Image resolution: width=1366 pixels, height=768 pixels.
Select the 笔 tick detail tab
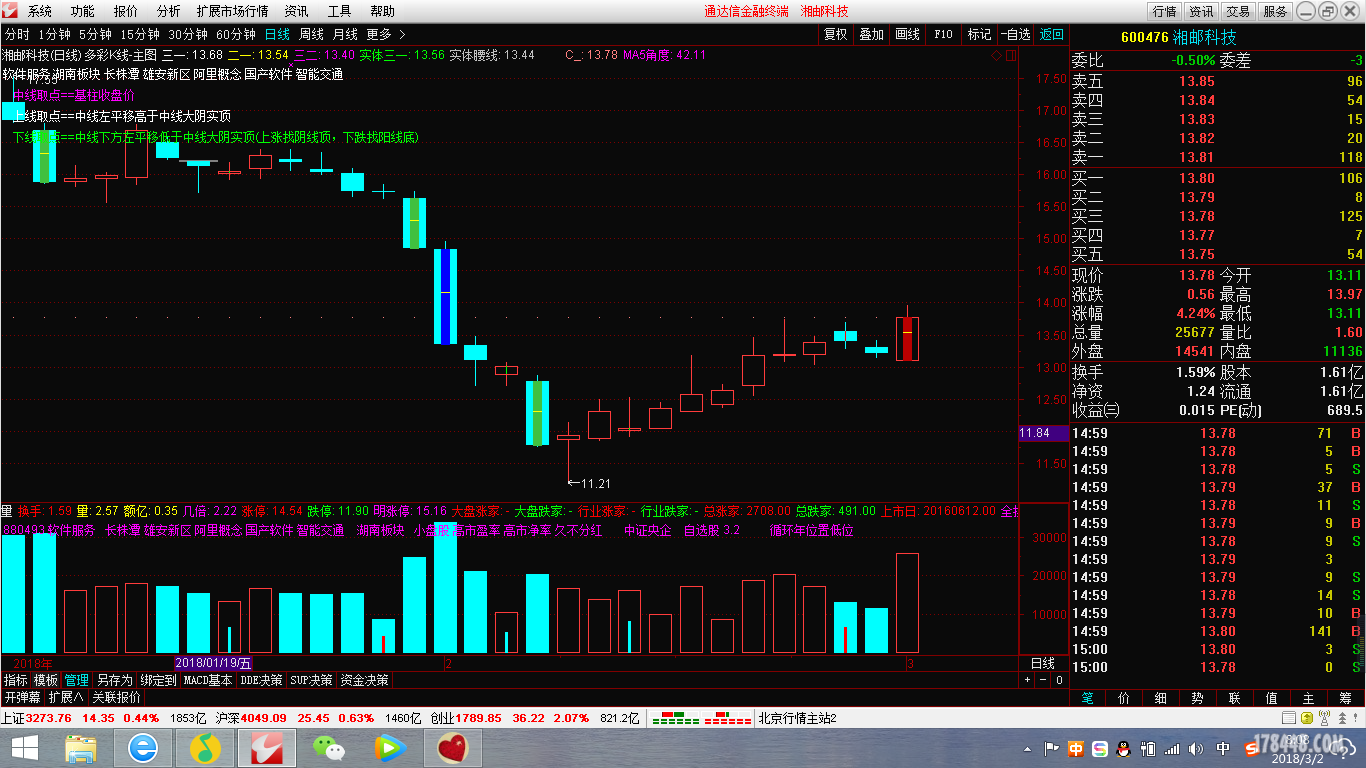click(x=1087, y=698)
